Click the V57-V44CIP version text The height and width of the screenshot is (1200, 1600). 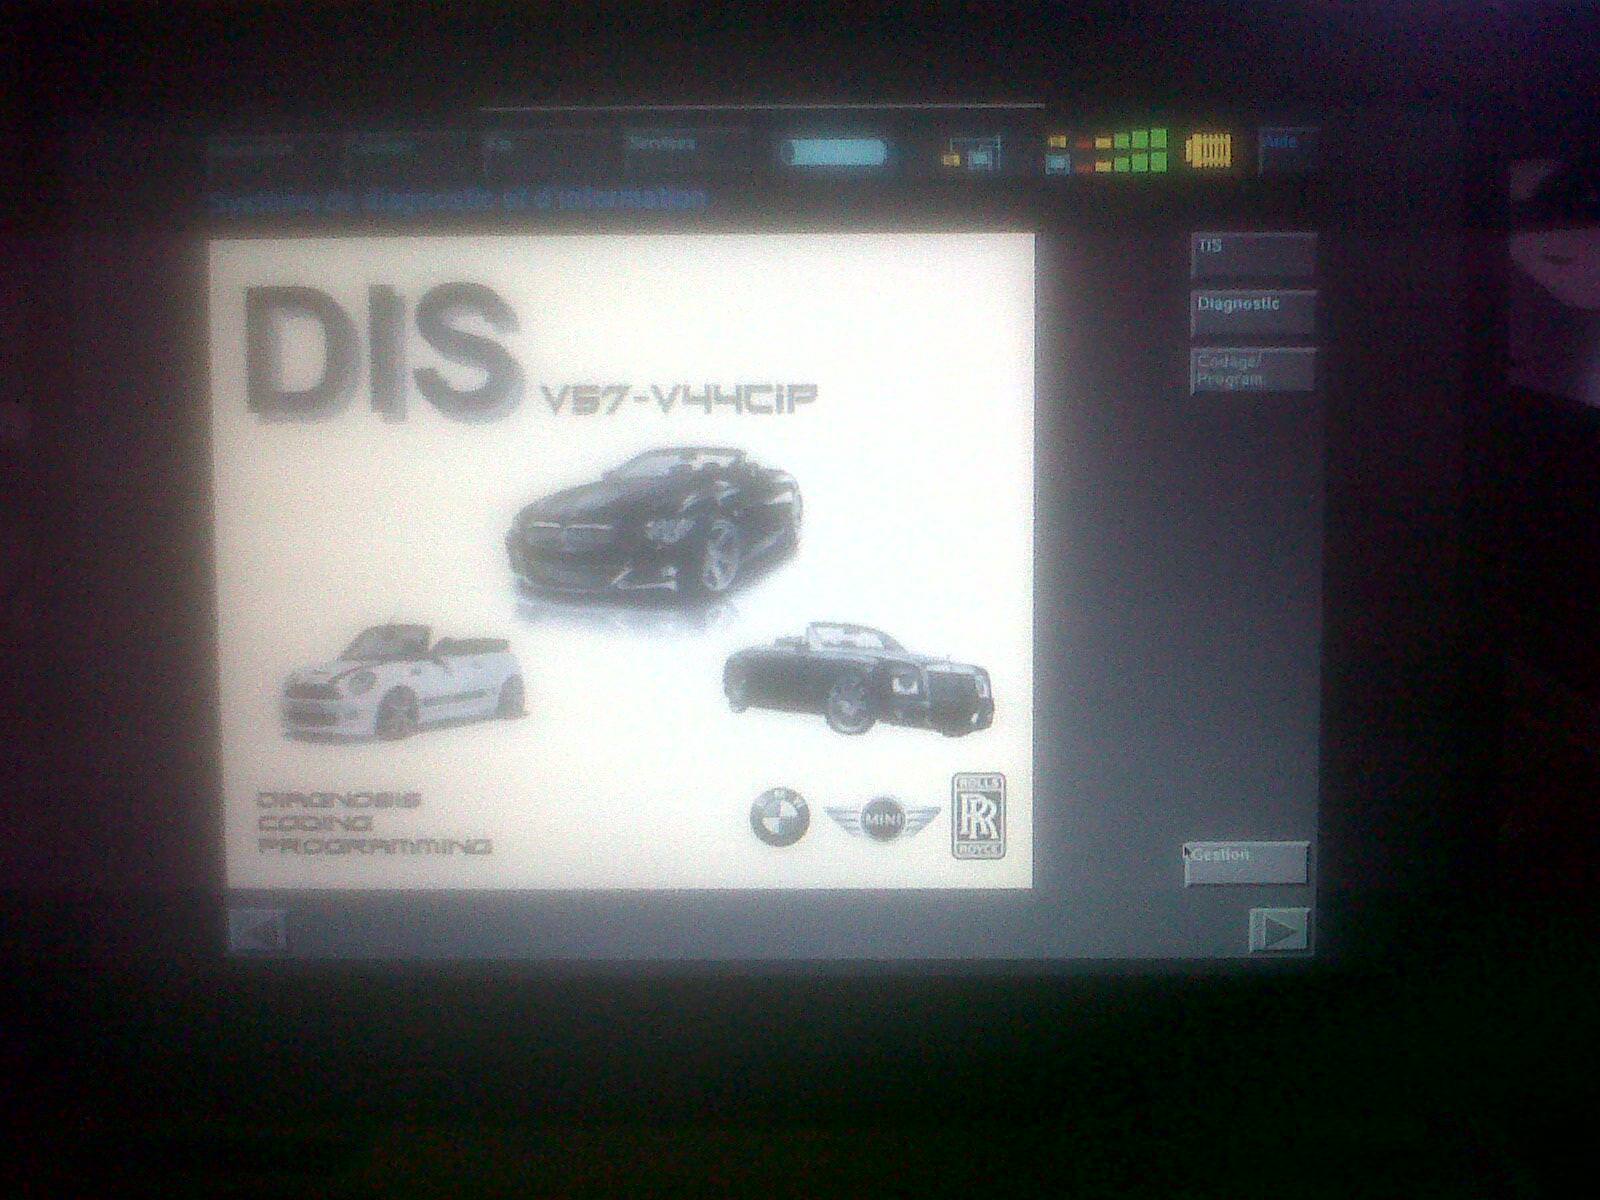tap(679, 399)
